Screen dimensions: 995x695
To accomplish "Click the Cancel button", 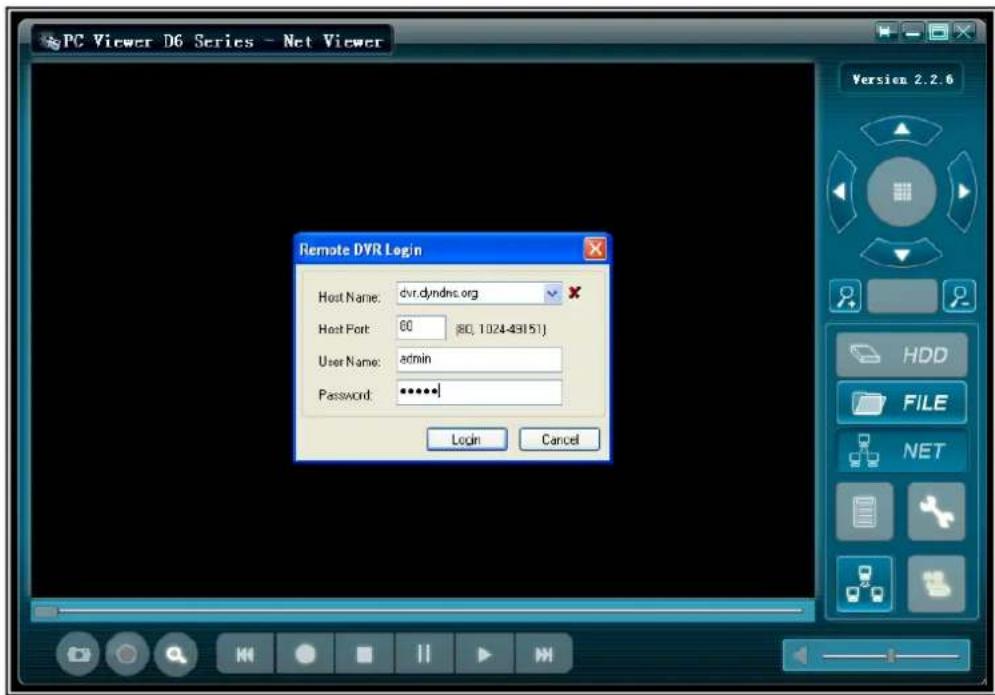I will (x=559, y=439).
